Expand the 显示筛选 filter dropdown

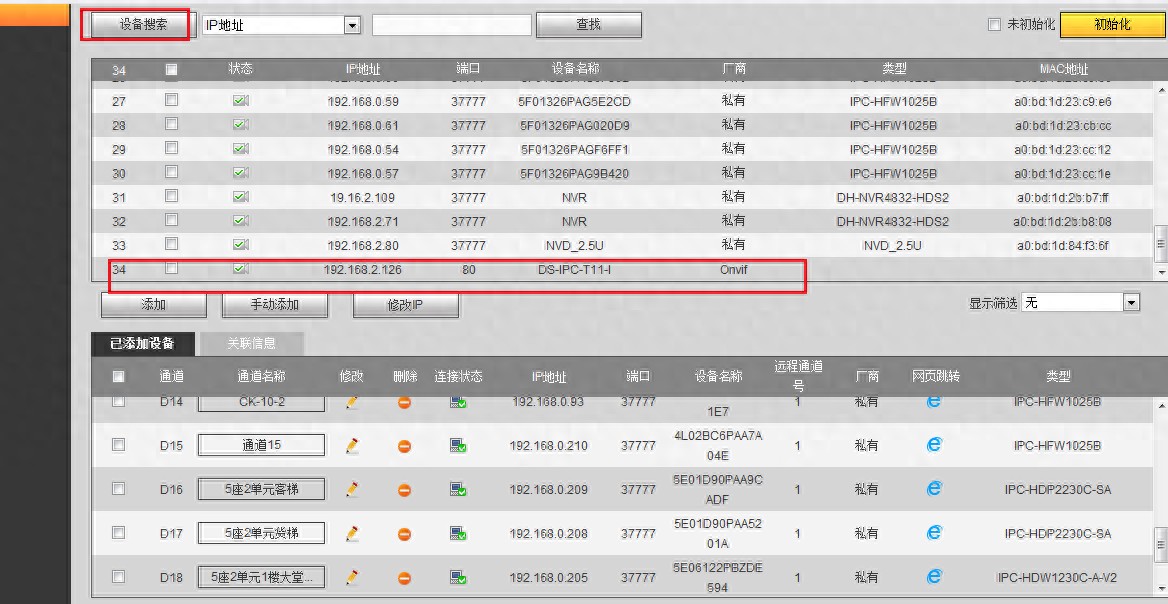1131,302
